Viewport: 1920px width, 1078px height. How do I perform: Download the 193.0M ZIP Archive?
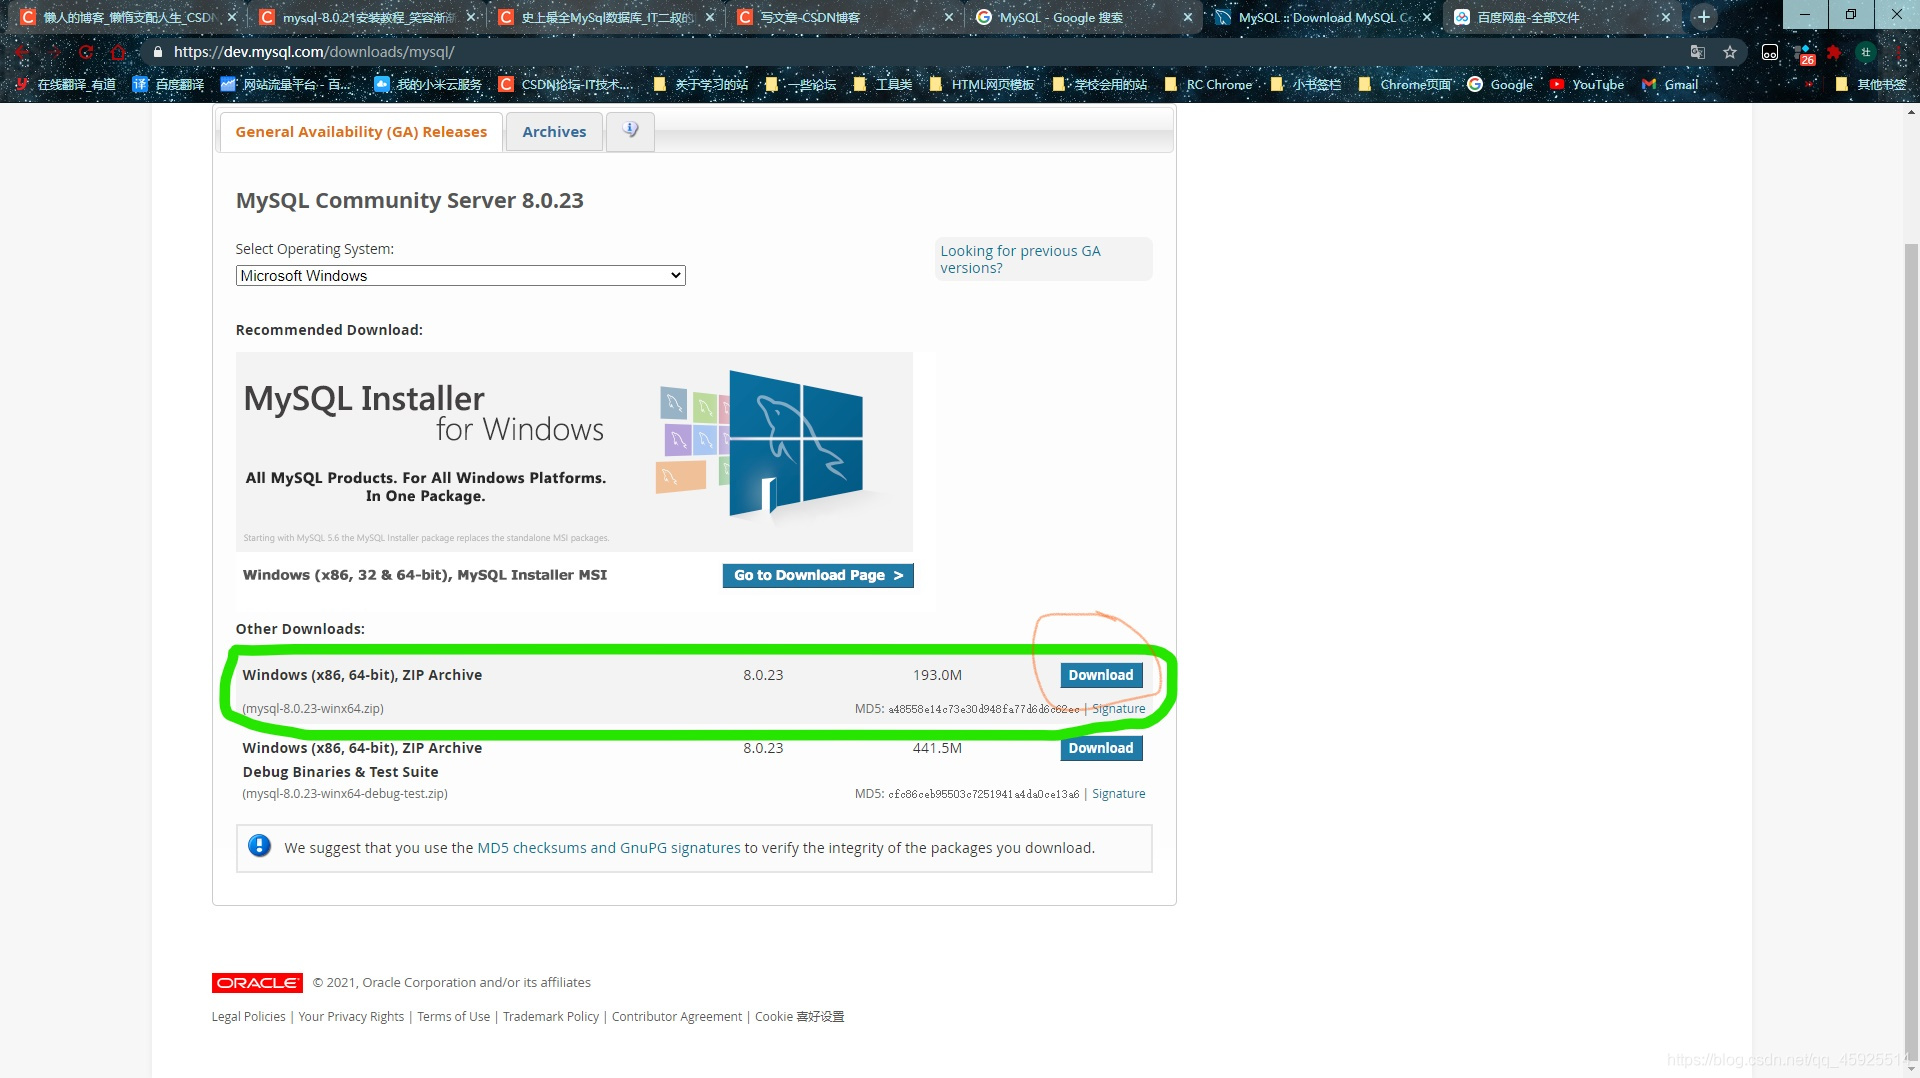point(1100,675)
